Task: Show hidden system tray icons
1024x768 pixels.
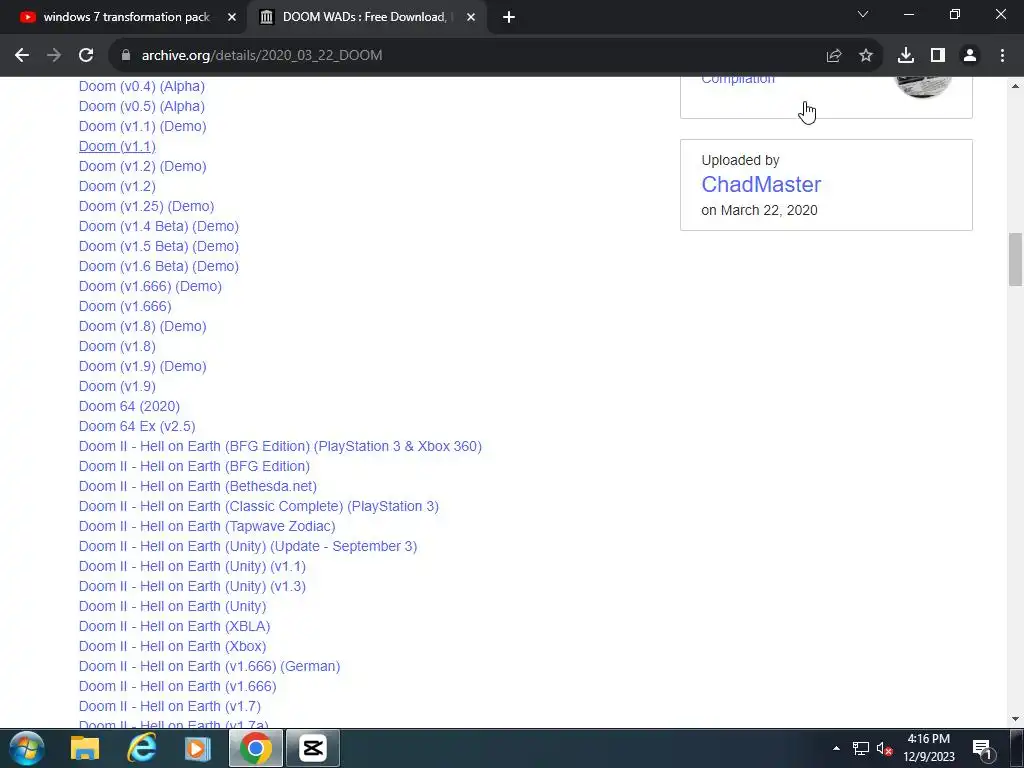Action: (837, 748)
